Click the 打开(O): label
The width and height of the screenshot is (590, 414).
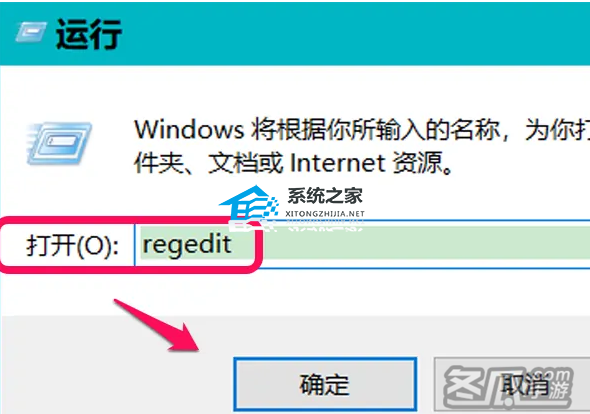[72, 246]
